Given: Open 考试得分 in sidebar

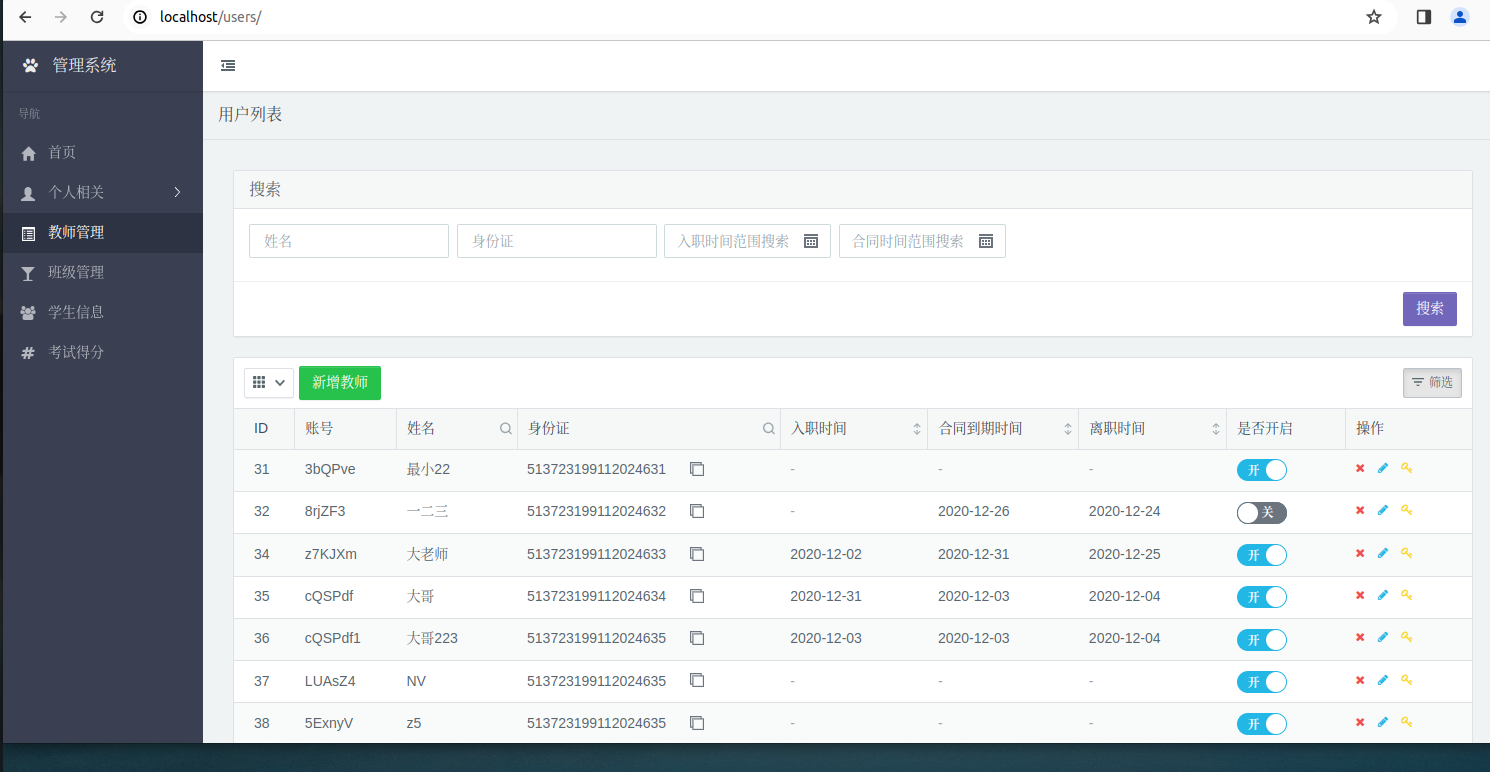Looking at the screenshot, I should [x=102, y=352].
